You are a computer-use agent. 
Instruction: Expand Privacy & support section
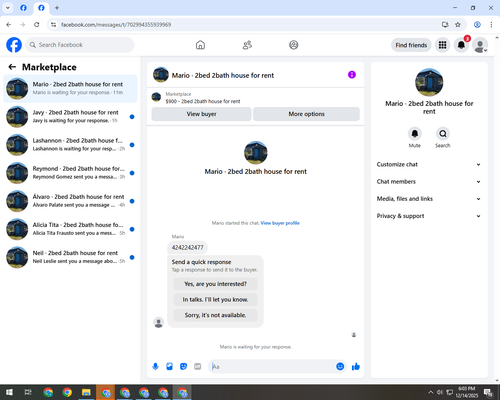(x=429, y=216)
